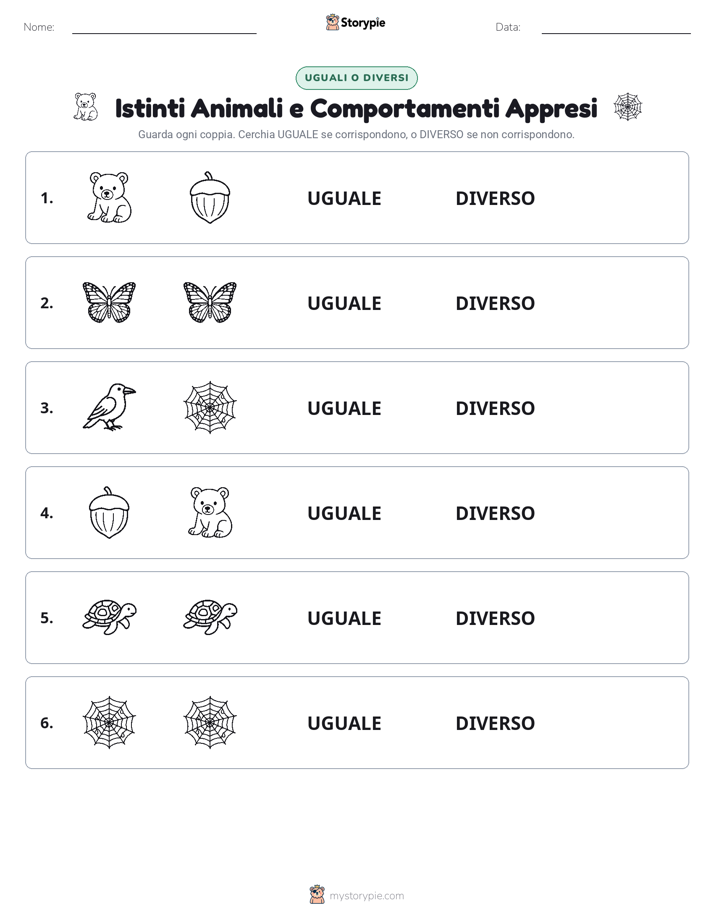Screen dimensions: 714x924
Task: Click the acorn icon in row 4
Action: click(x=109, y=512)
